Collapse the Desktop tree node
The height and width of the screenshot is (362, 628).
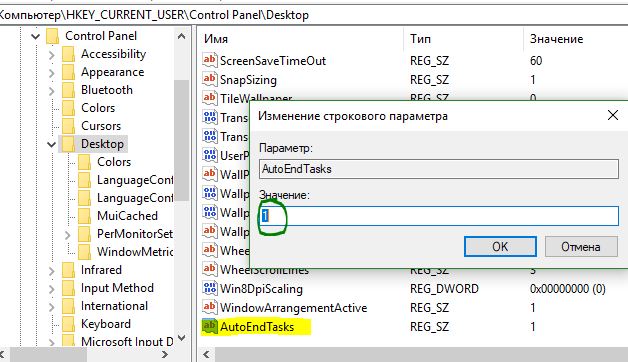(x=52, y=145)
